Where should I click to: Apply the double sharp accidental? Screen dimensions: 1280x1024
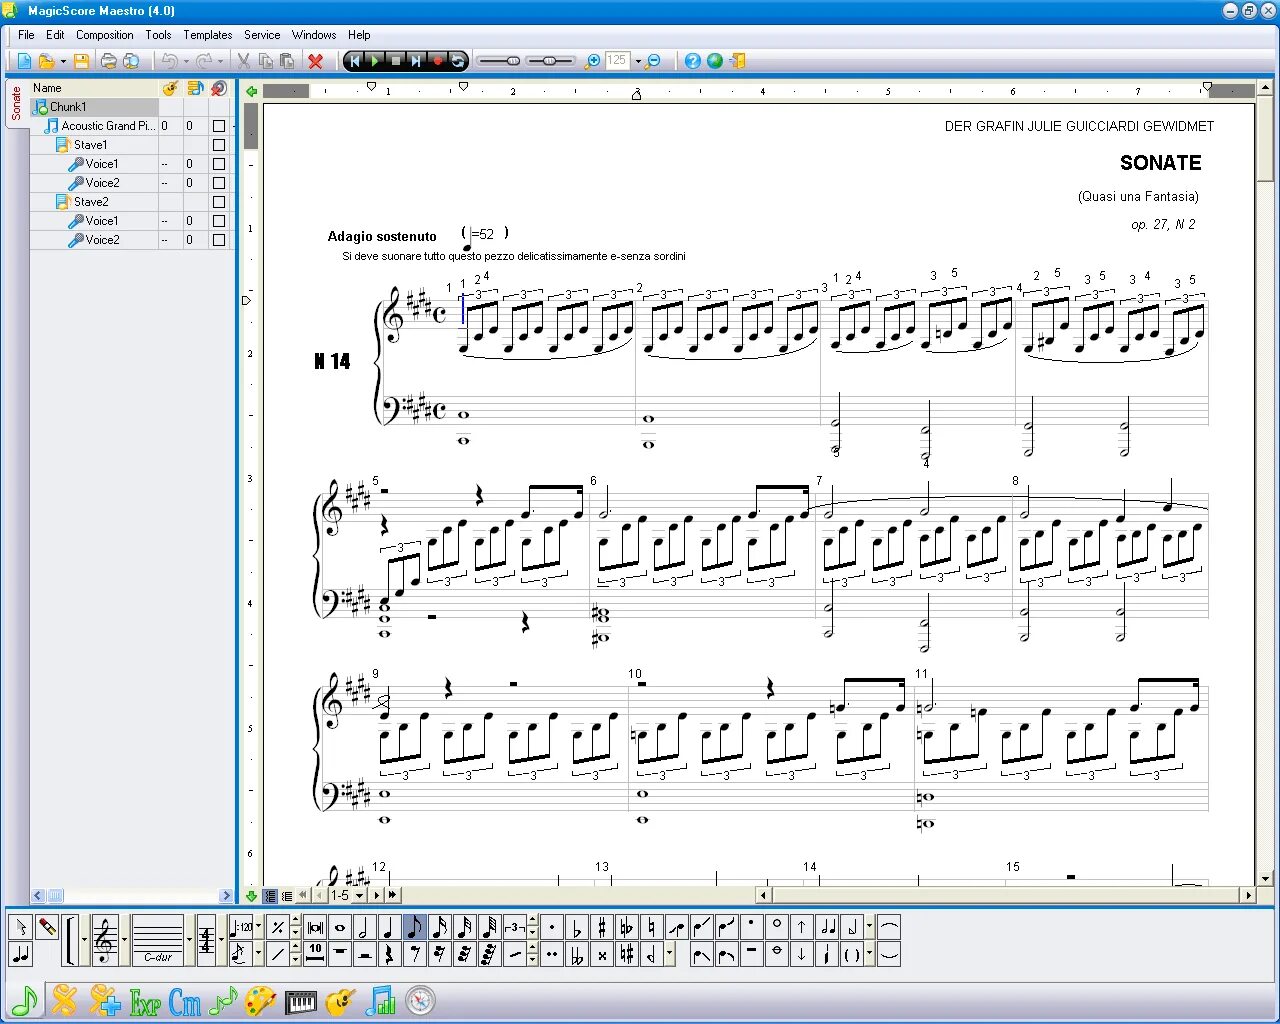(x=601, y=954)
